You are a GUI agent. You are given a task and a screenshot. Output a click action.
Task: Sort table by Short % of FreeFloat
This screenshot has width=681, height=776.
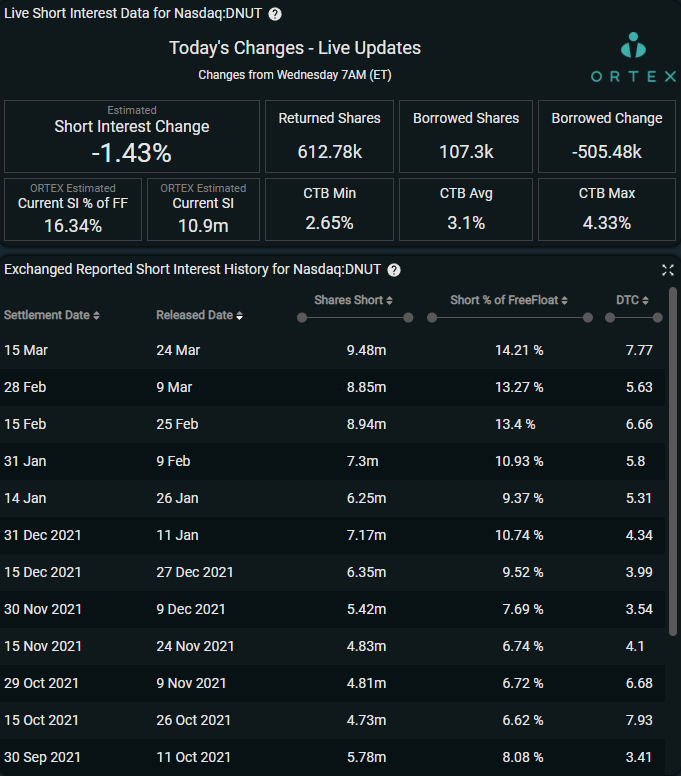pos(509,300)
